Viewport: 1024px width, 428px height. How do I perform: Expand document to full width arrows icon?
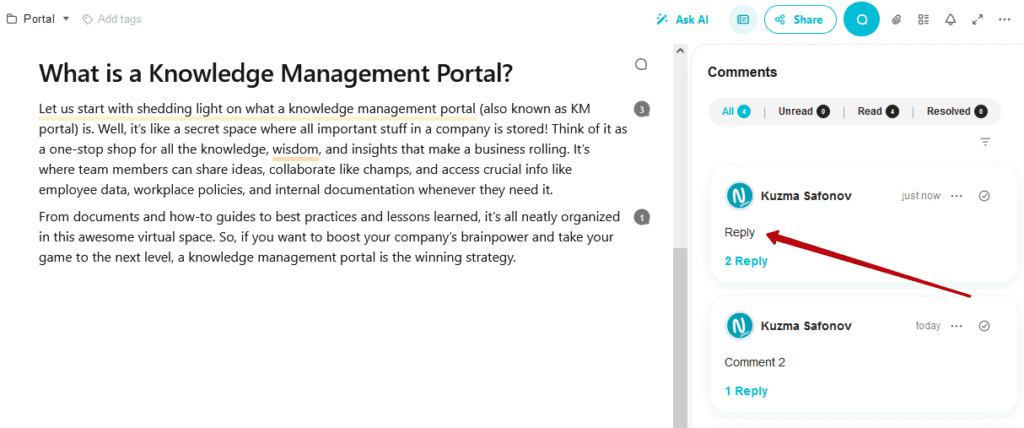(x=978, y=20)
